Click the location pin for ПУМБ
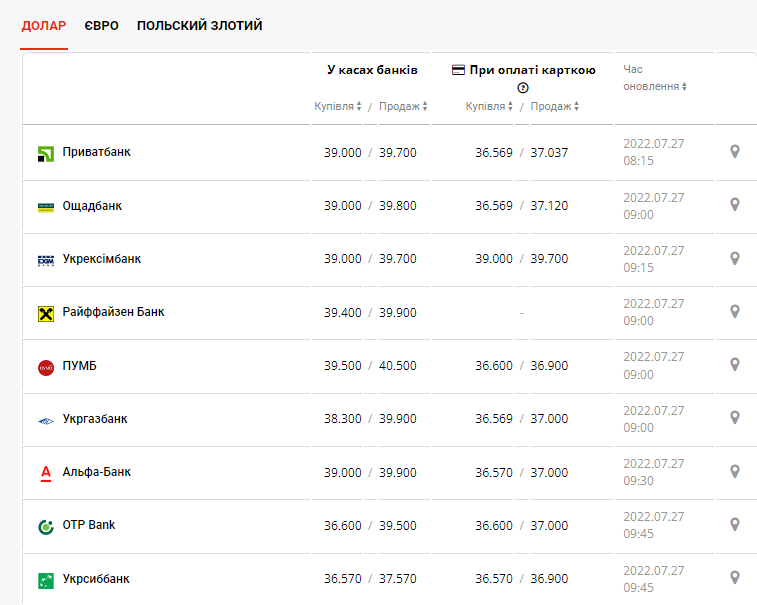 point(735,365)
